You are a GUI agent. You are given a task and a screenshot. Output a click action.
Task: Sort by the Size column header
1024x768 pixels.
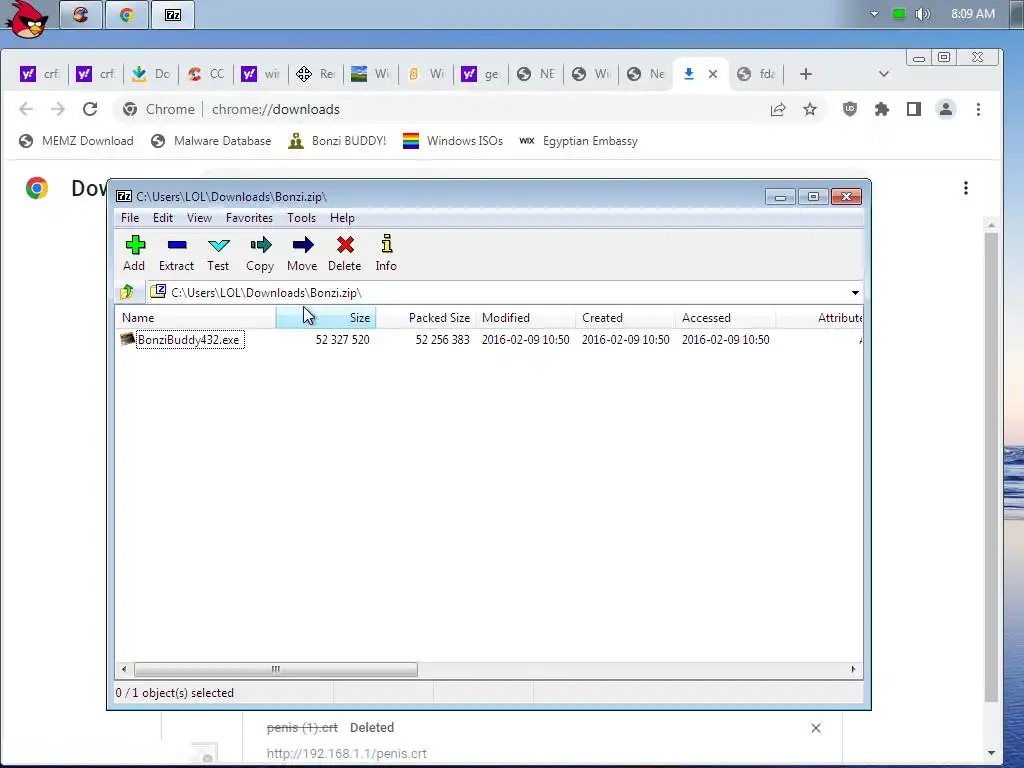coord(326,318)
